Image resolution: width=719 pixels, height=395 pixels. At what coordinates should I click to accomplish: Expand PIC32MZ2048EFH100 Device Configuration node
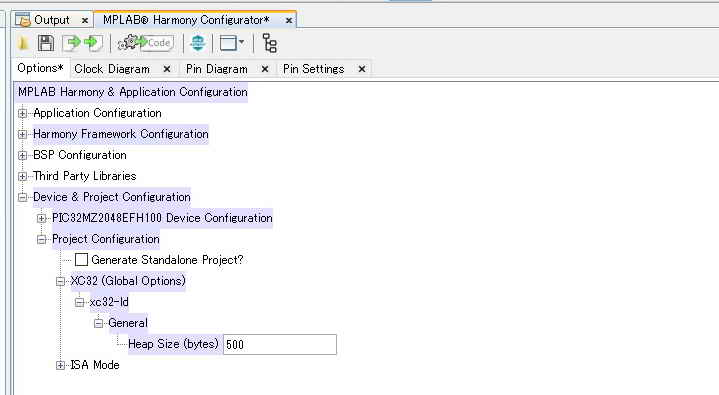click(41, 218)
